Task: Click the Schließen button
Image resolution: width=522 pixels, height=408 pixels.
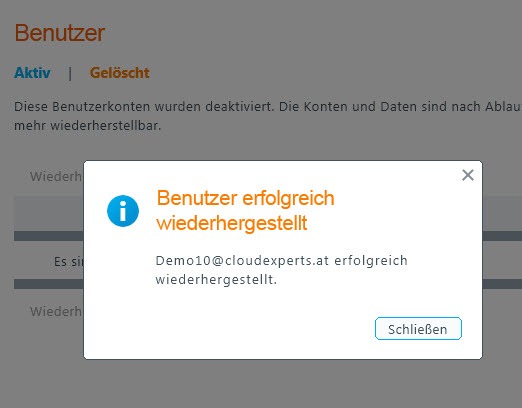Action: click(418, 329)
